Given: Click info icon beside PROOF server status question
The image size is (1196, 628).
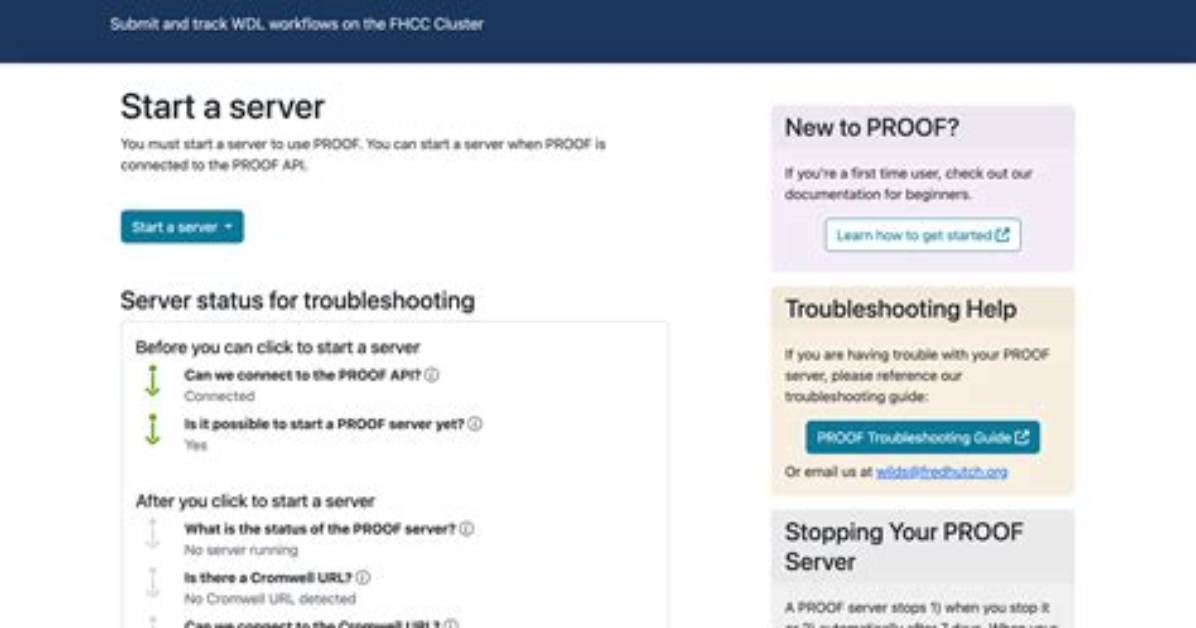Looking at the screenshot, I should pyautogui.click(x=466, y=528).
